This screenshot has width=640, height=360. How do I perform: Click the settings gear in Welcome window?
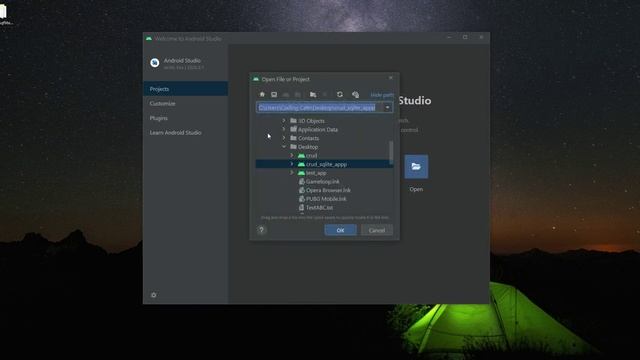(x=153, y=295)
